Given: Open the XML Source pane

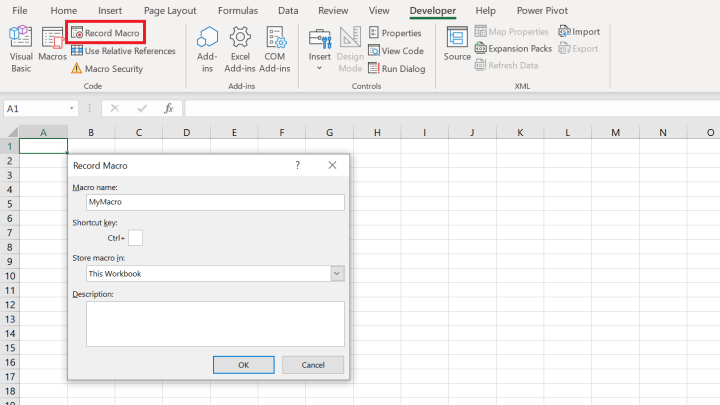Looking at the screenshot, I should pos(457,44).
